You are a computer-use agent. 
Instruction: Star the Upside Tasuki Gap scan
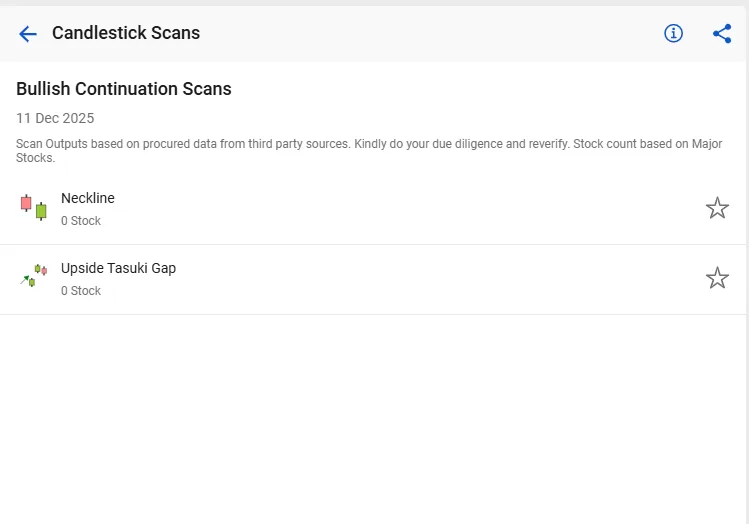[717, 278]
